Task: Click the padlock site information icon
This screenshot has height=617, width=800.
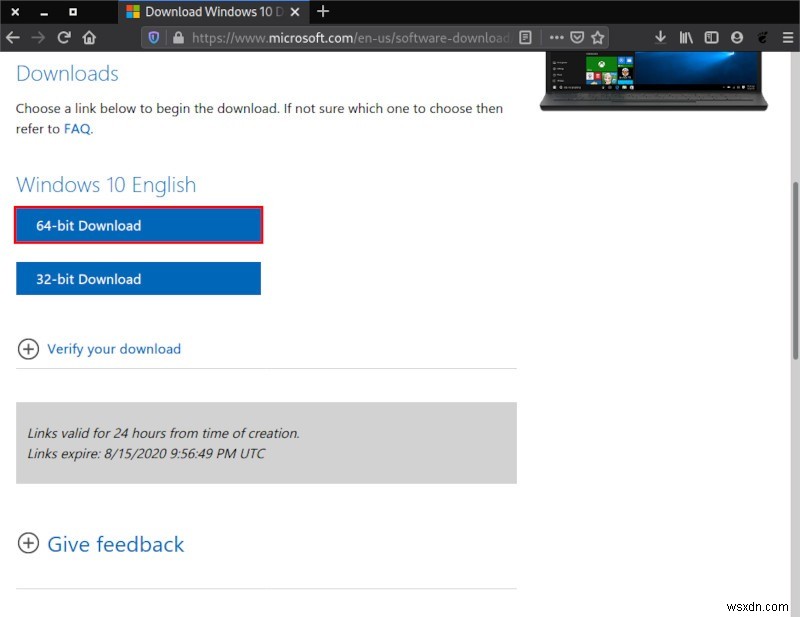Action: pos(176,37)
